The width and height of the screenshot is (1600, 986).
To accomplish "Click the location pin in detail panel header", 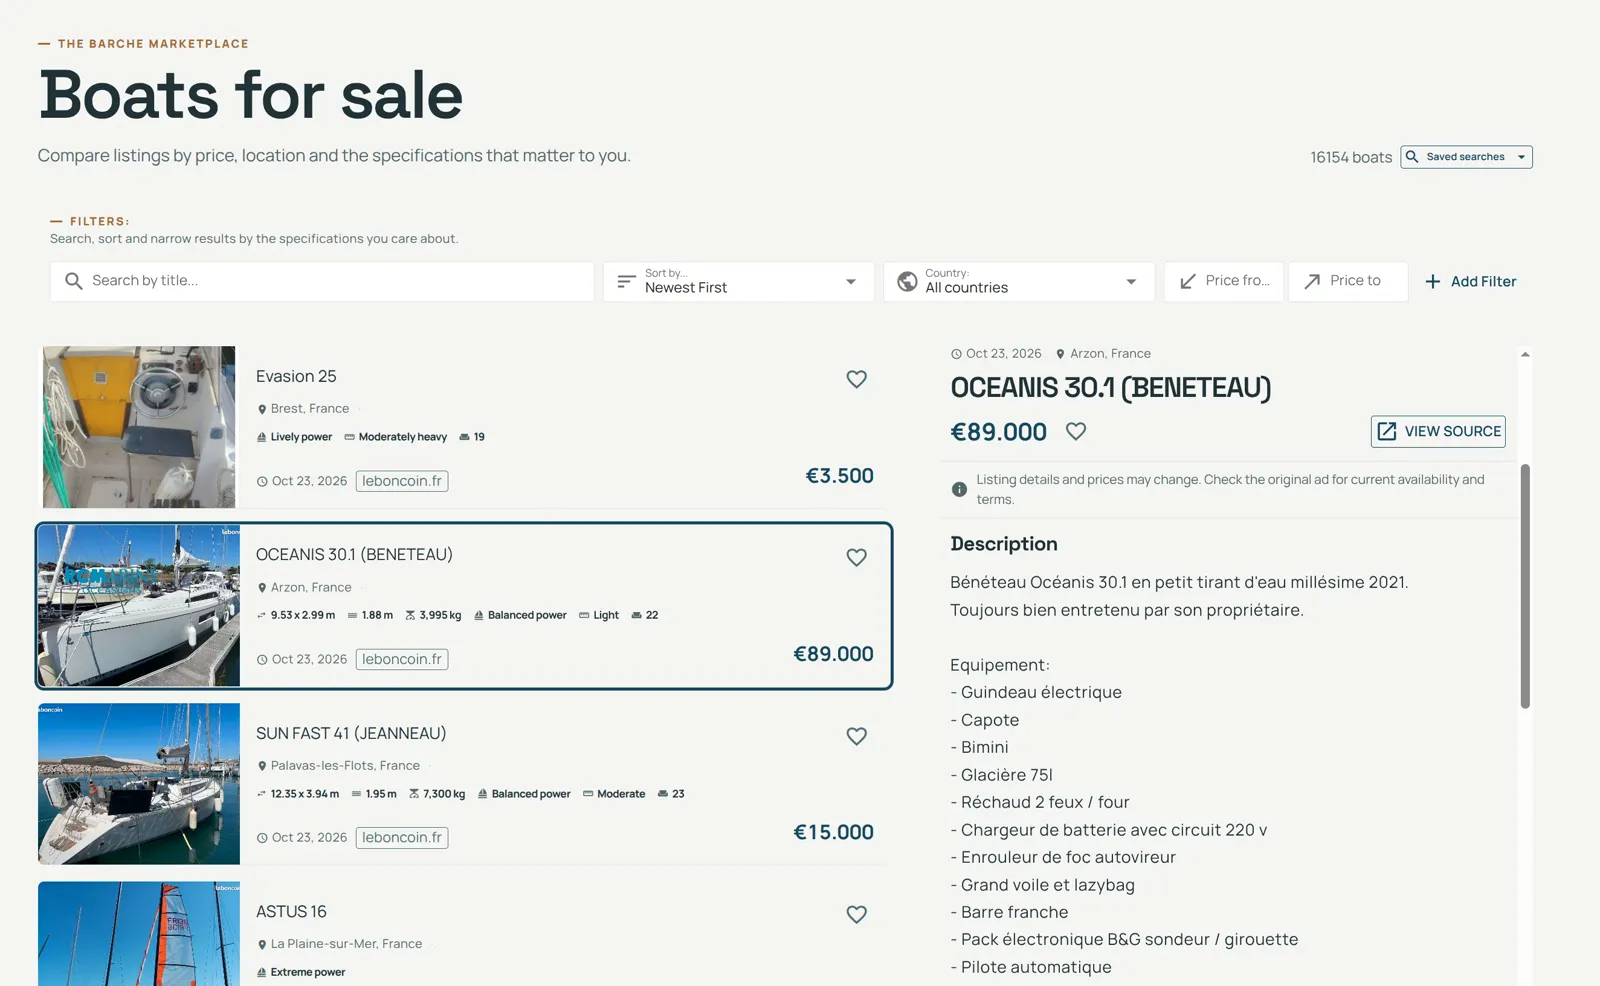I will coord(1060,354).
